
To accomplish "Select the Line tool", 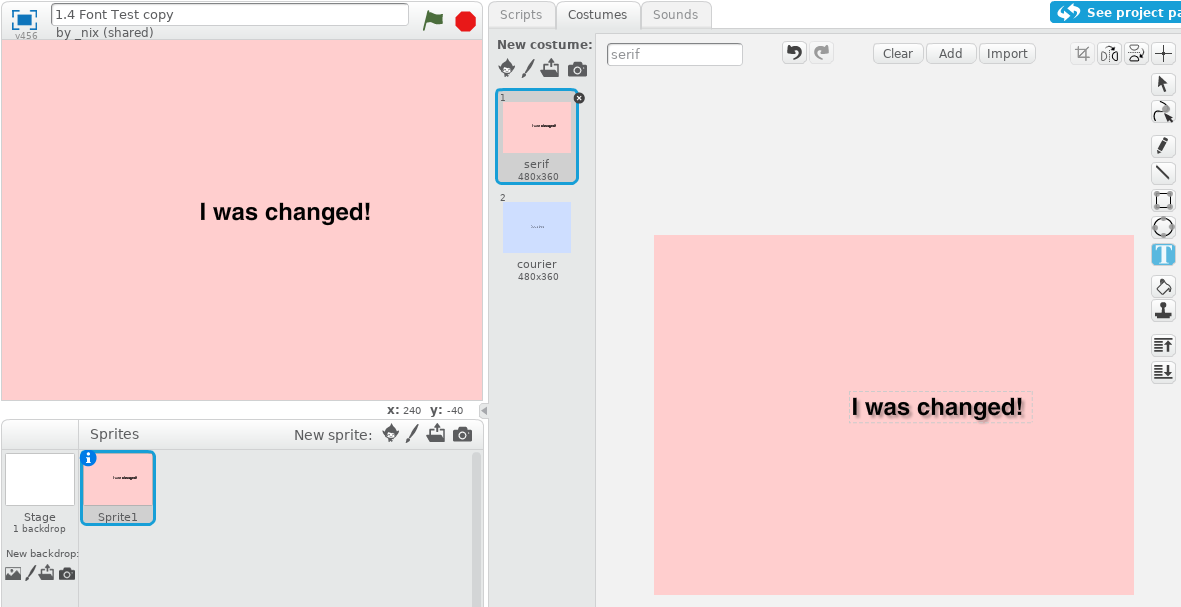I will pyautogui.click(x=1163, y=172).
